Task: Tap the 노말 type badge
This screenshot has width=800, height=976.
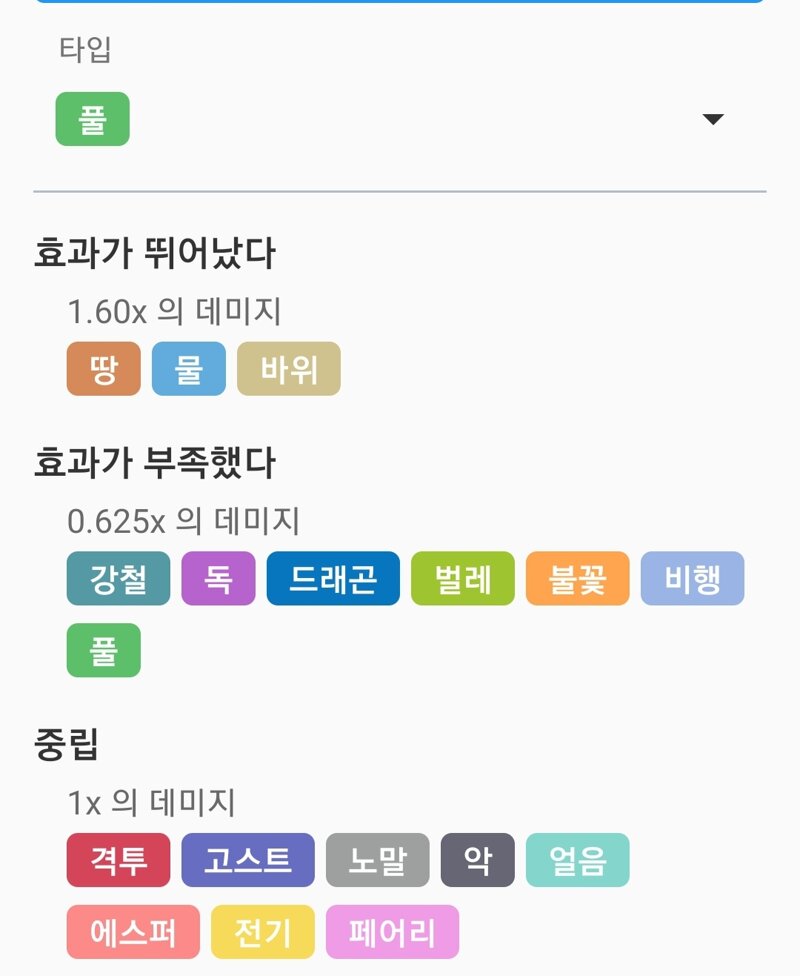Action: pyautogui.click(x=378, y=860)
